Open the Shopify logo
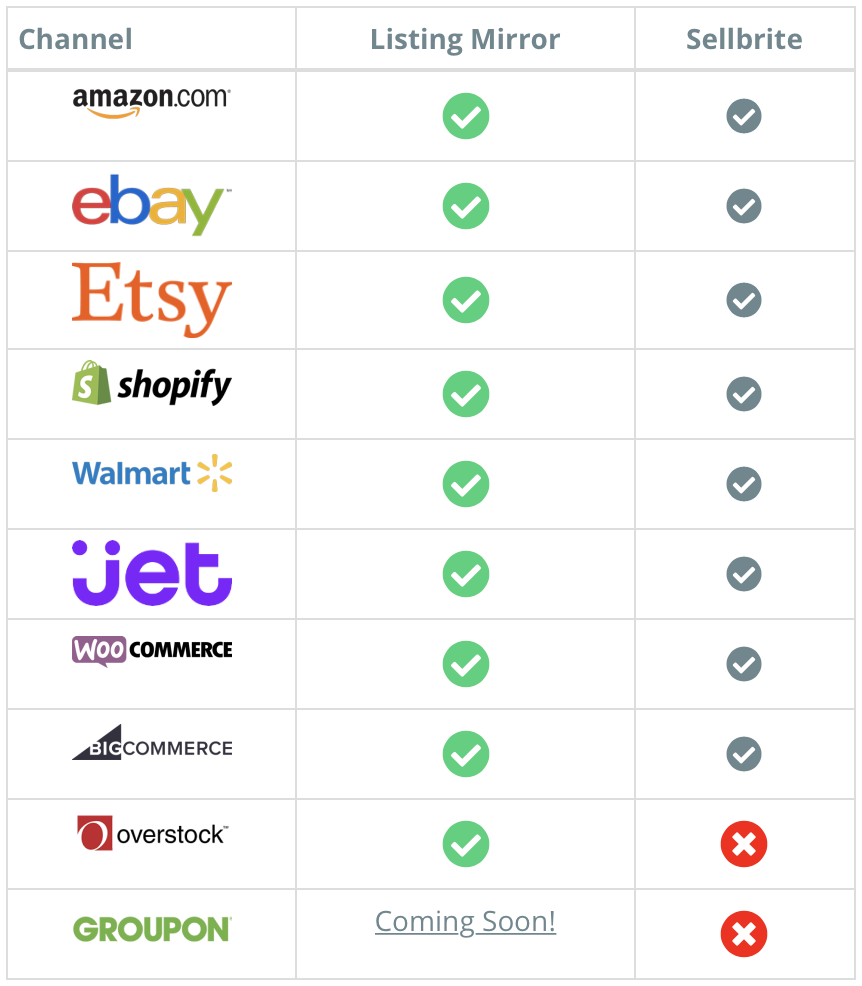Screen dimensions: 862x986 [x=152, y=383]
